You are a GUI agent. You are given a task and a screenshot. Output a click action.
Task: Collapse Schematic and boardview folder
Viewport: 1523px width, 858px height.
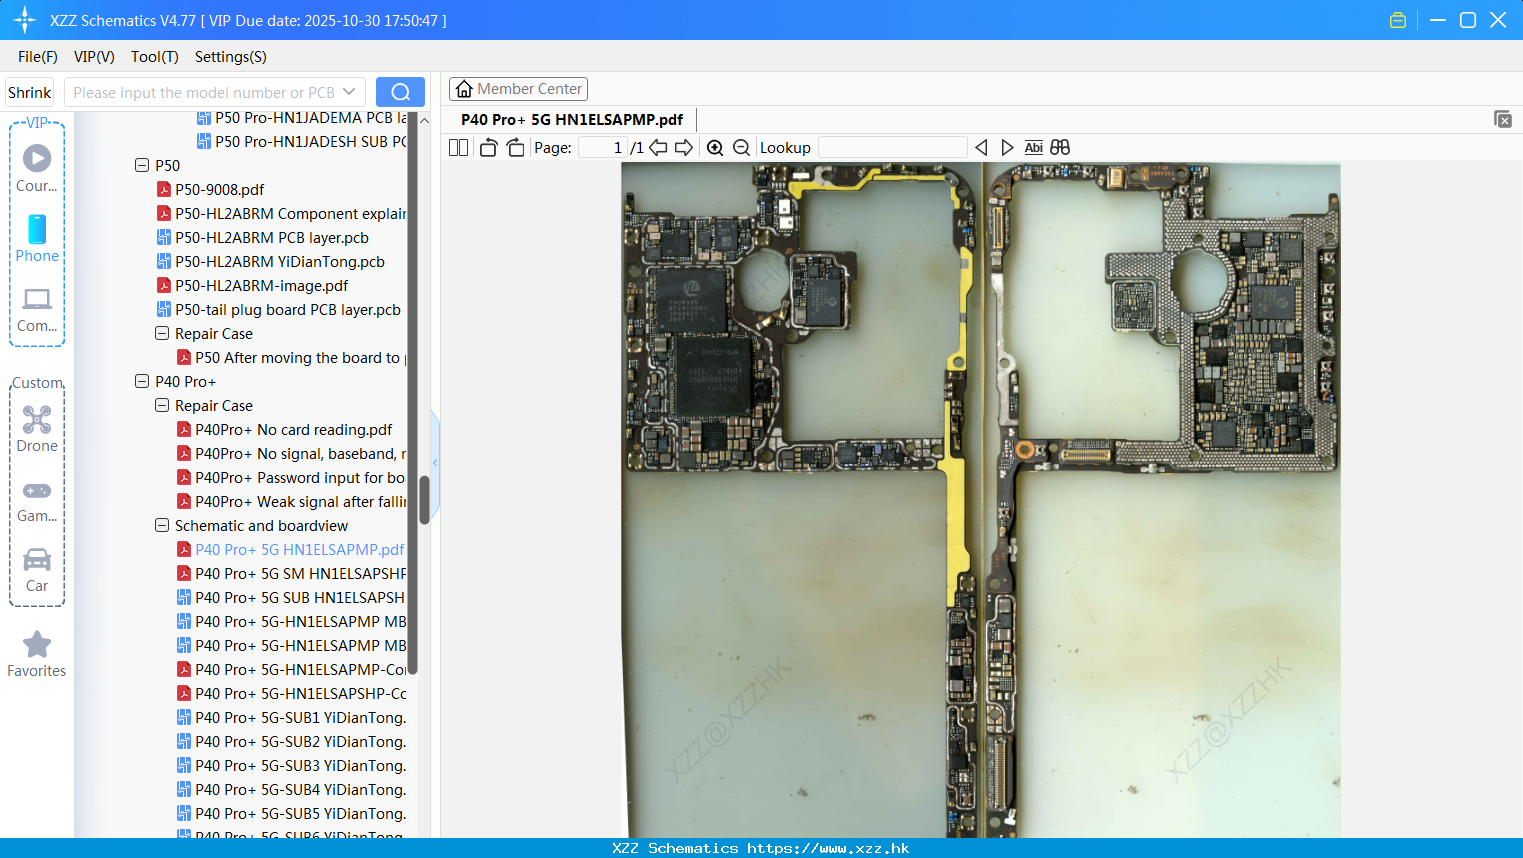pos(162,525)
